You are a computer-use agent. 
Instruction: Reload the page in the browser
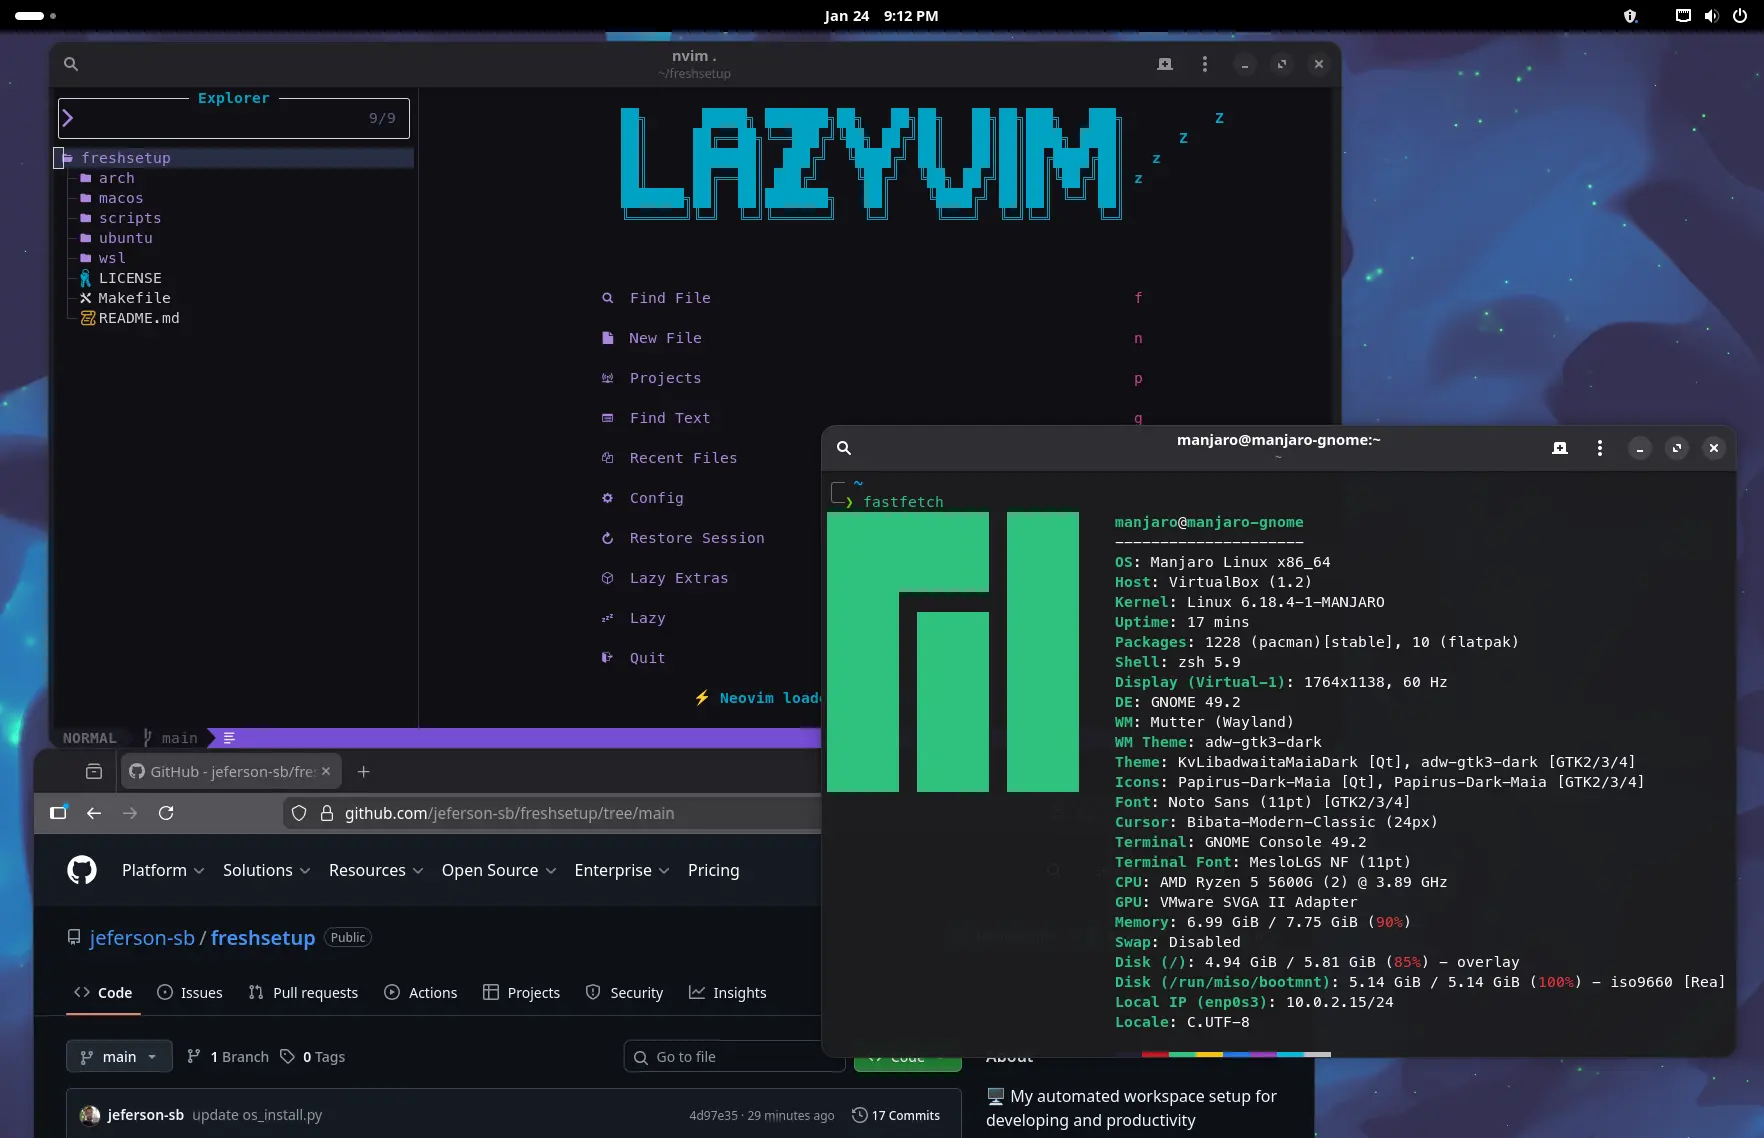click(x=166, y=813)
